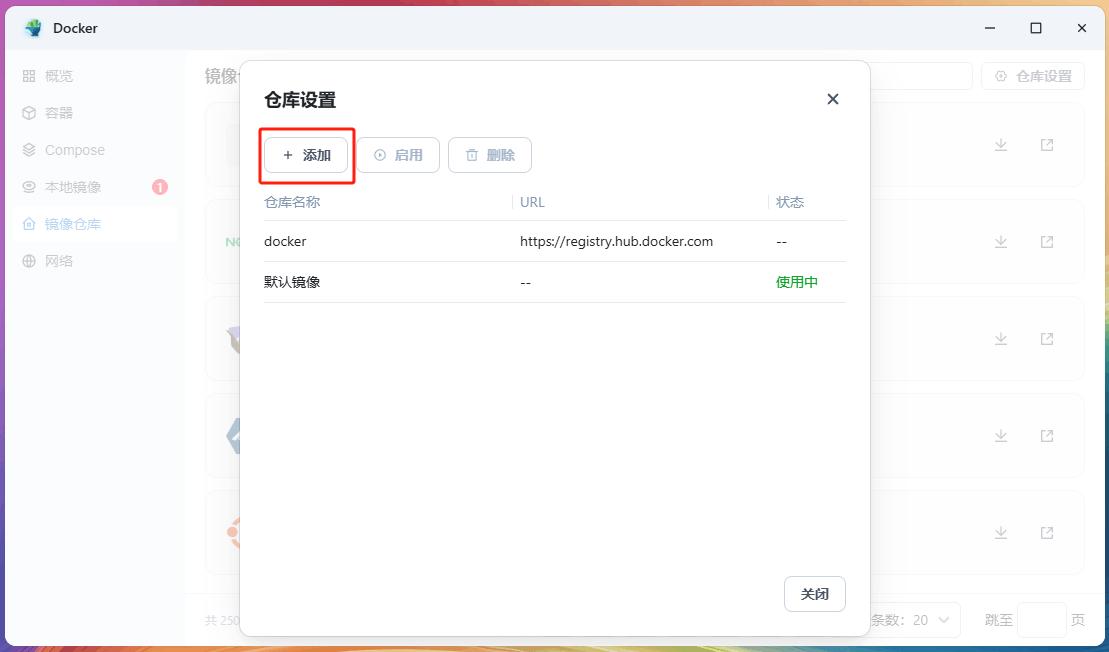This screenshot has width=1109, height=652.
Task: Open Compose section in sidebar
Action: point(74,150)
